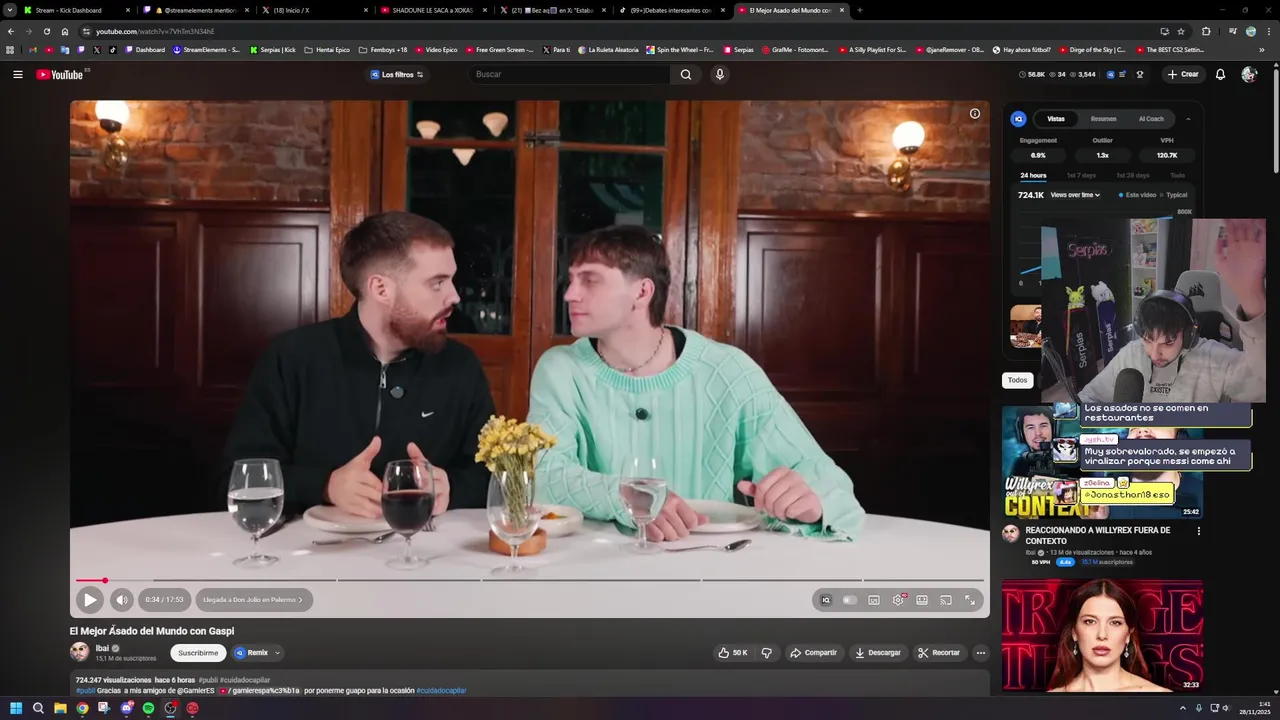Open Ibai channel avatar
The height and width of the screenshot is (720, 1280).
click(79, 652)
